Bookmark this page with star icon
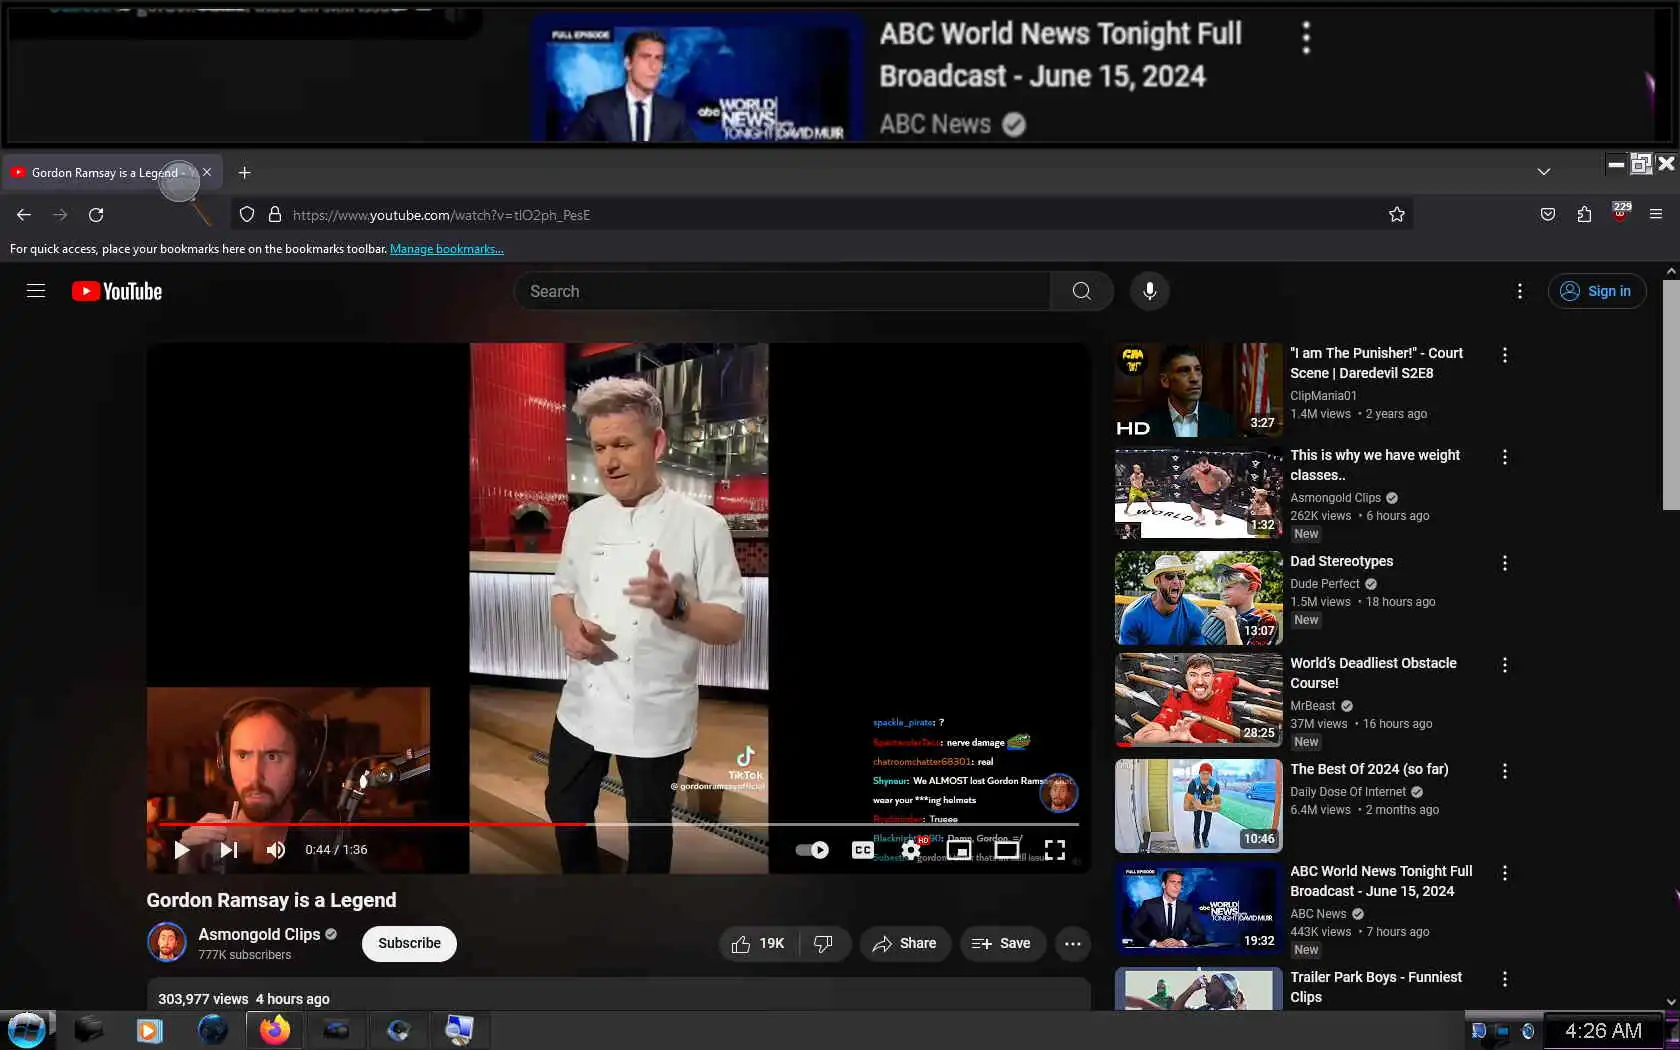The image size is (1680, 1050). [x=1397, y=215]
